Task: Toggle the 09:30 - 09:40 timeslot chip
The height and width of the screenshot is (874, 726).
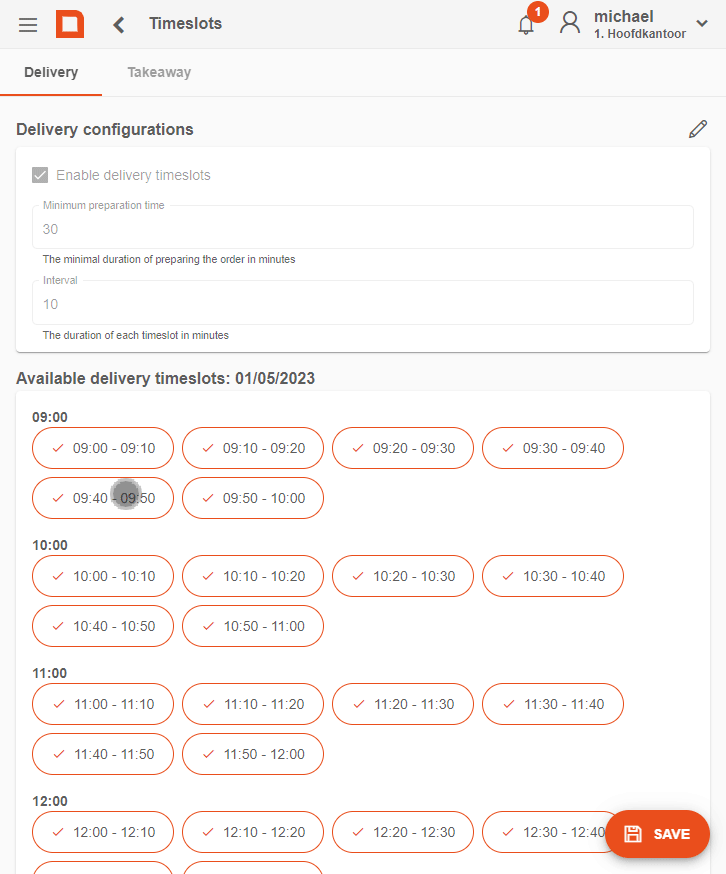Action: pos(553,448)
